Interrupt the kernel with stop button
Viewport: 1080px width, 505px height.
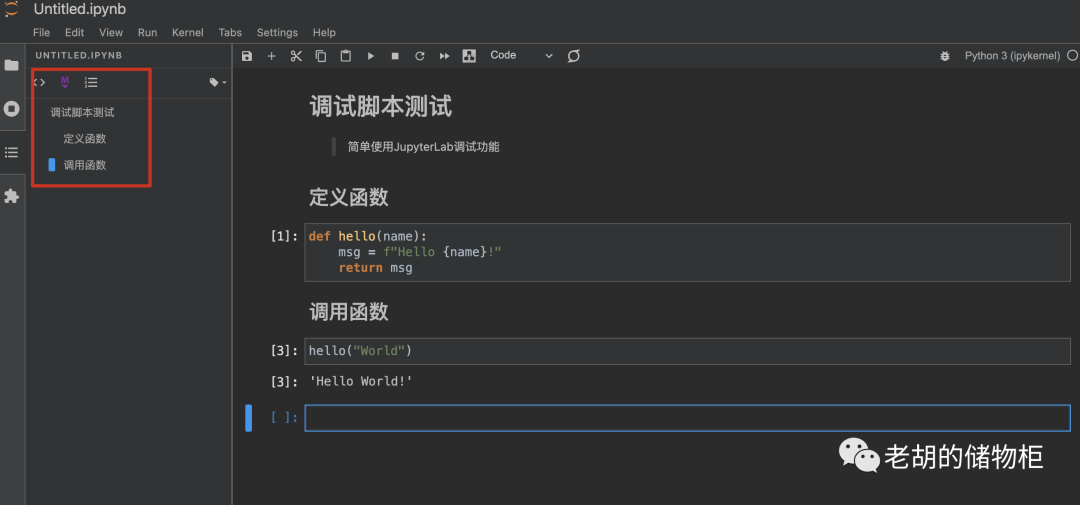[395, 56]
